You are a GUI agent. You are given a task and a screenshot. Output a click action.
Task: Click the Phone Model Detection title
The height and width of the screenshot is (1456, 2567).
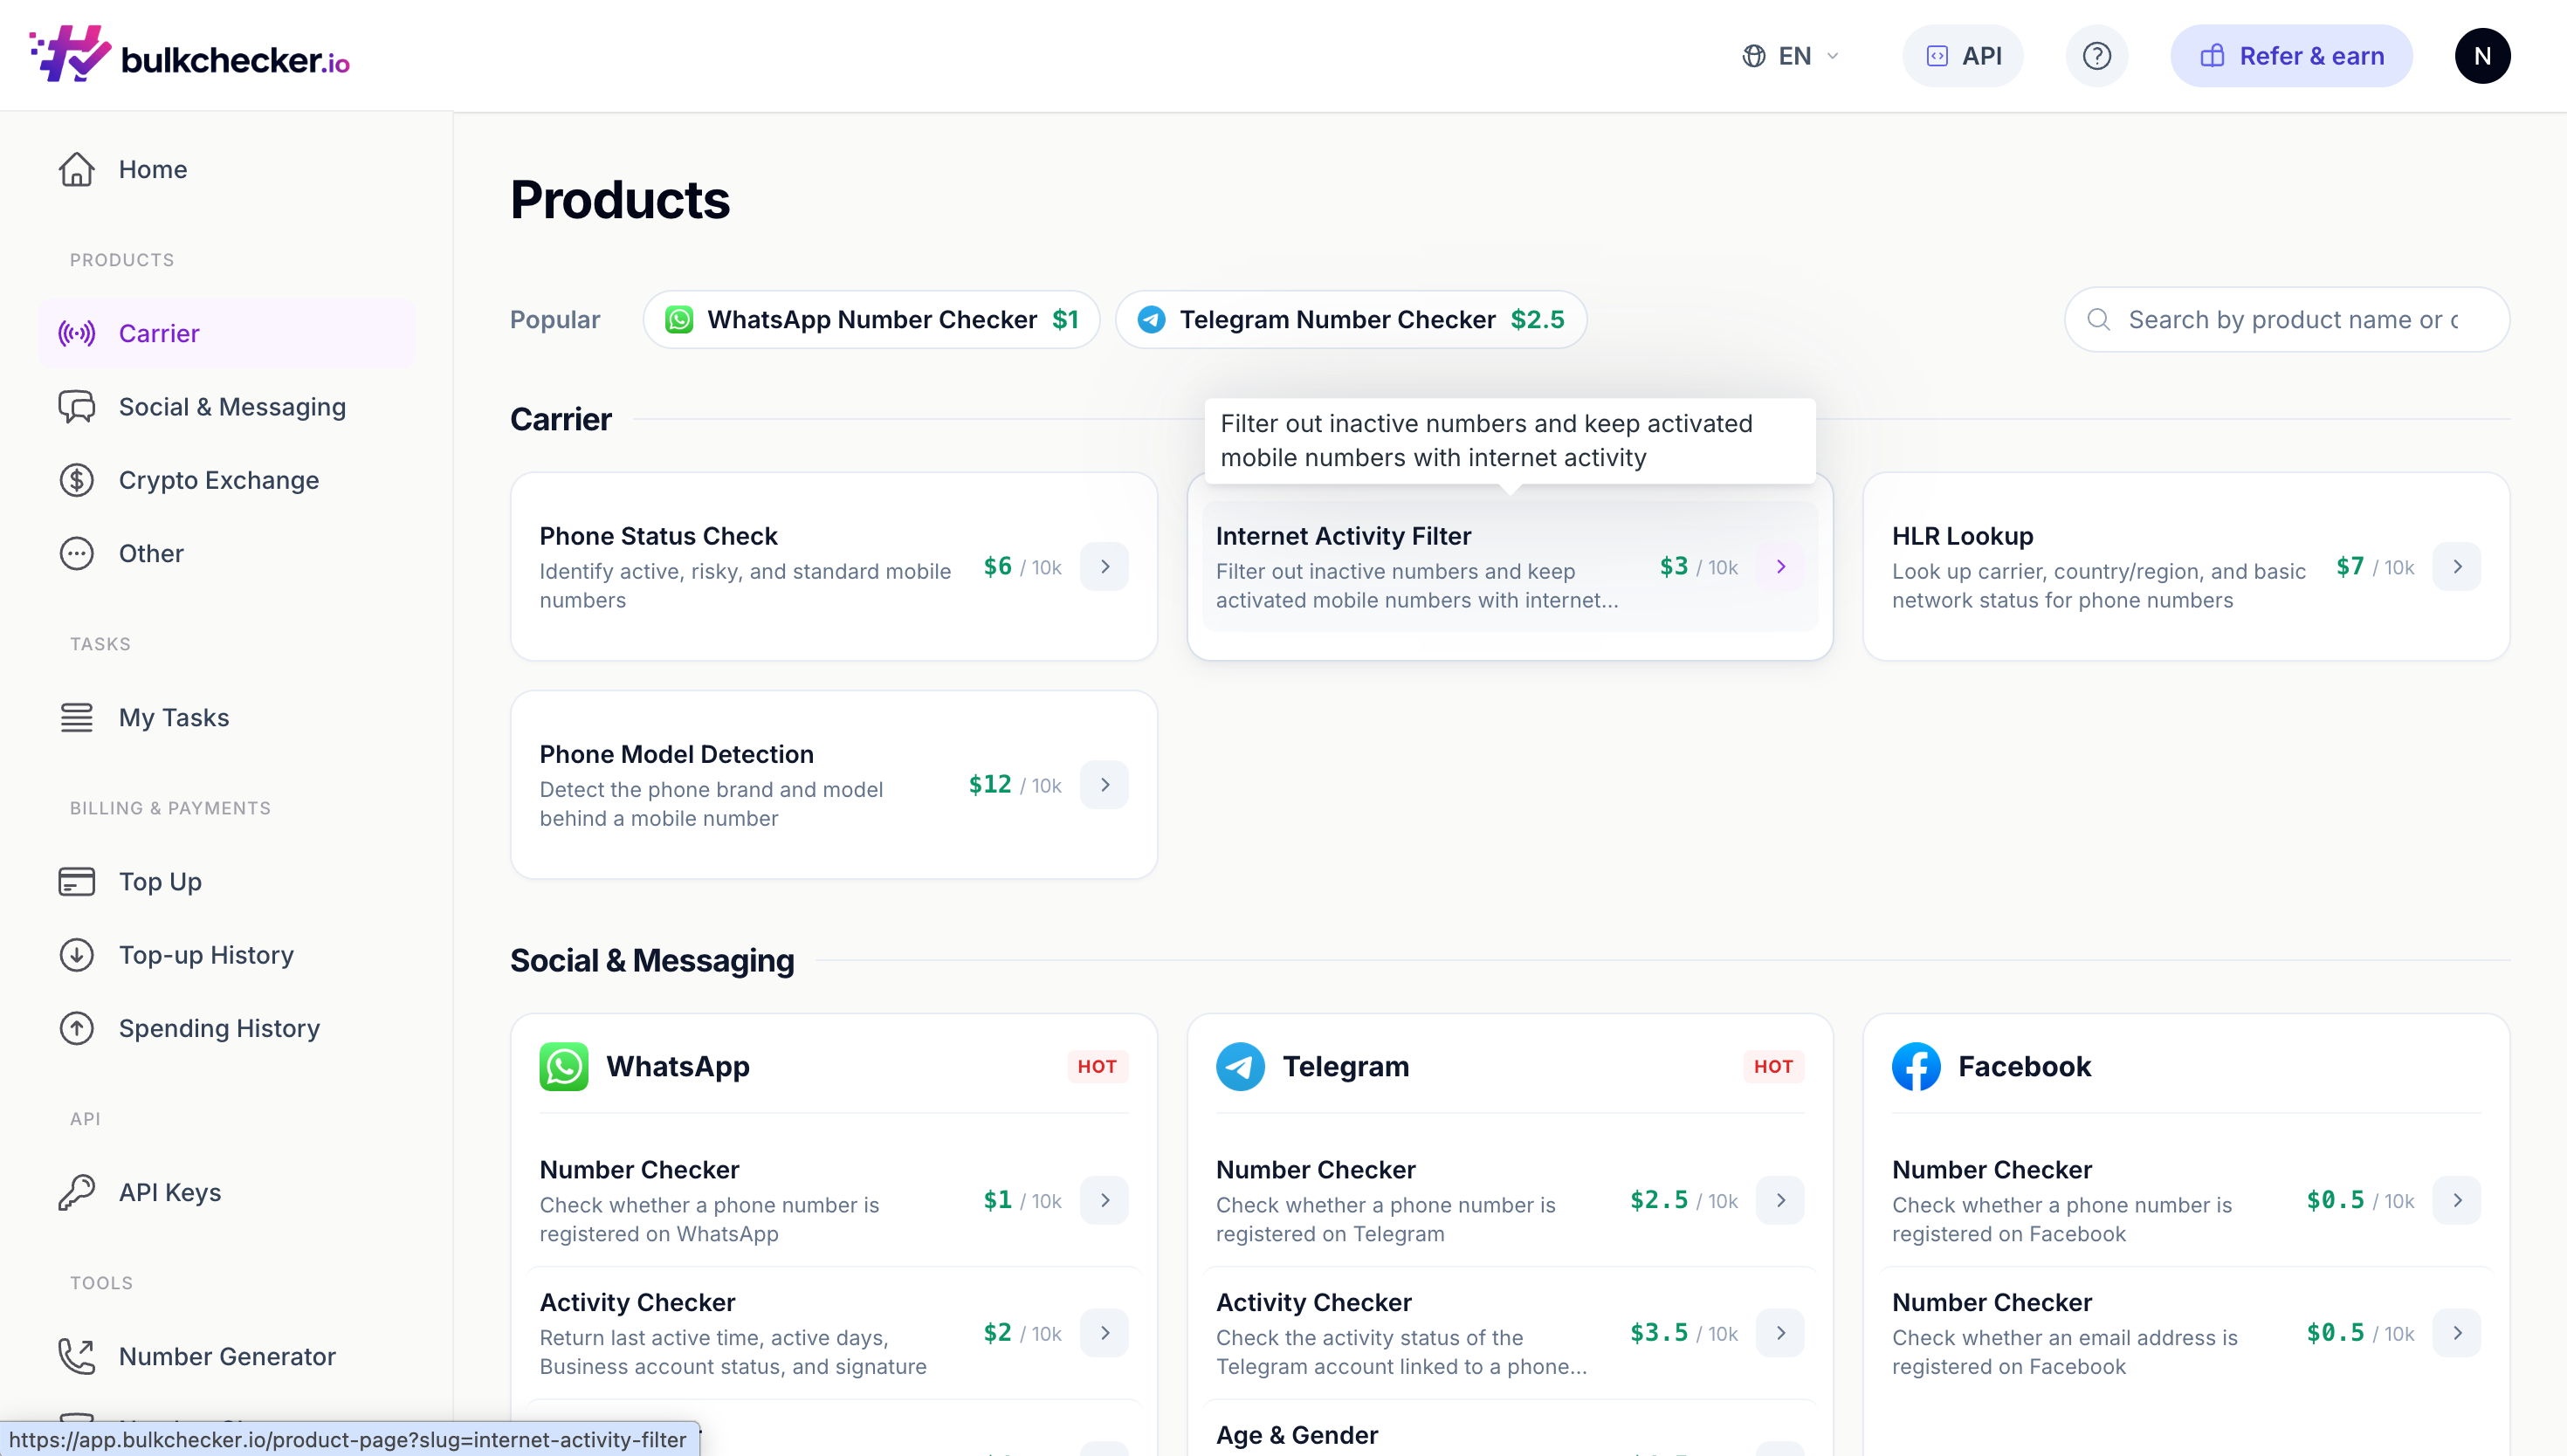tap(676, 754)
